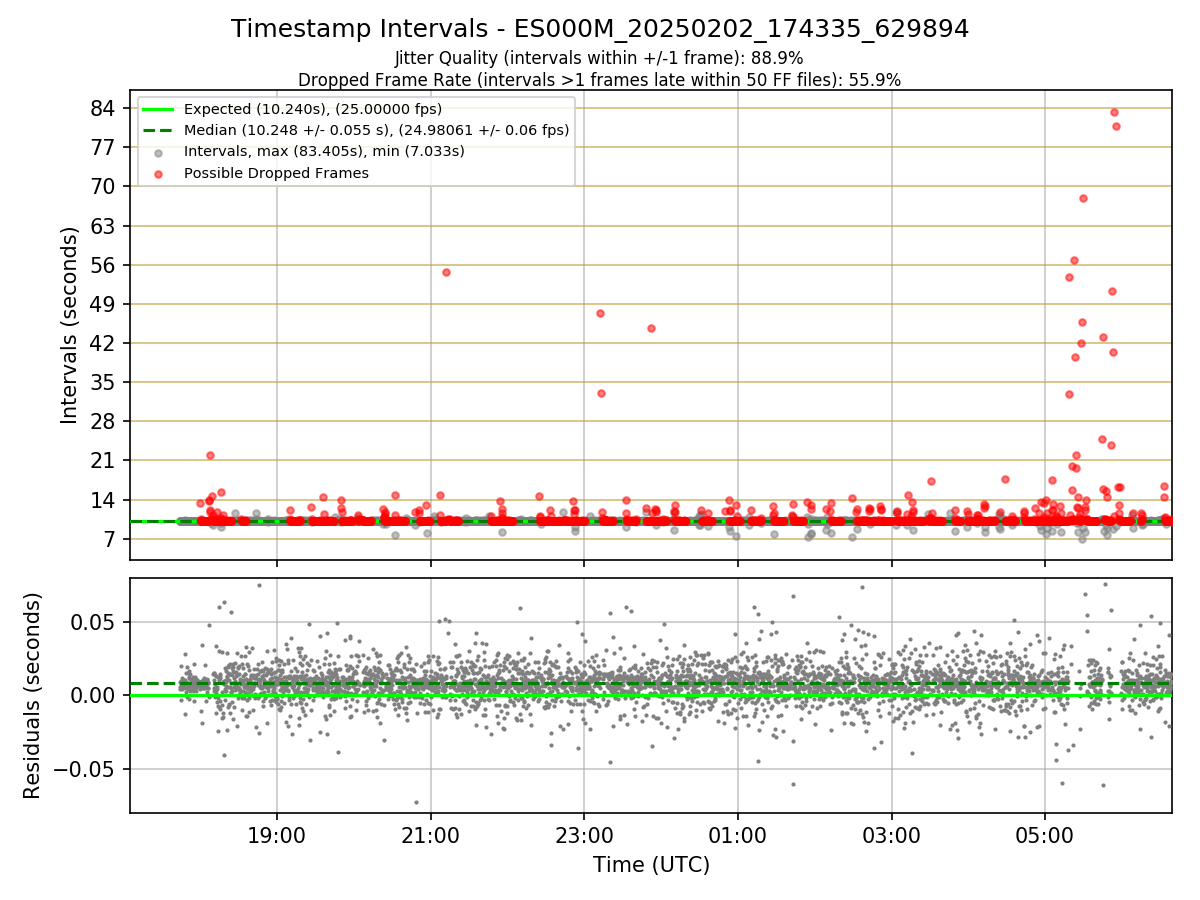Click the red dot marker in legend
The width and height of the screenshot is (1200, 900).
tap(158, 173)
